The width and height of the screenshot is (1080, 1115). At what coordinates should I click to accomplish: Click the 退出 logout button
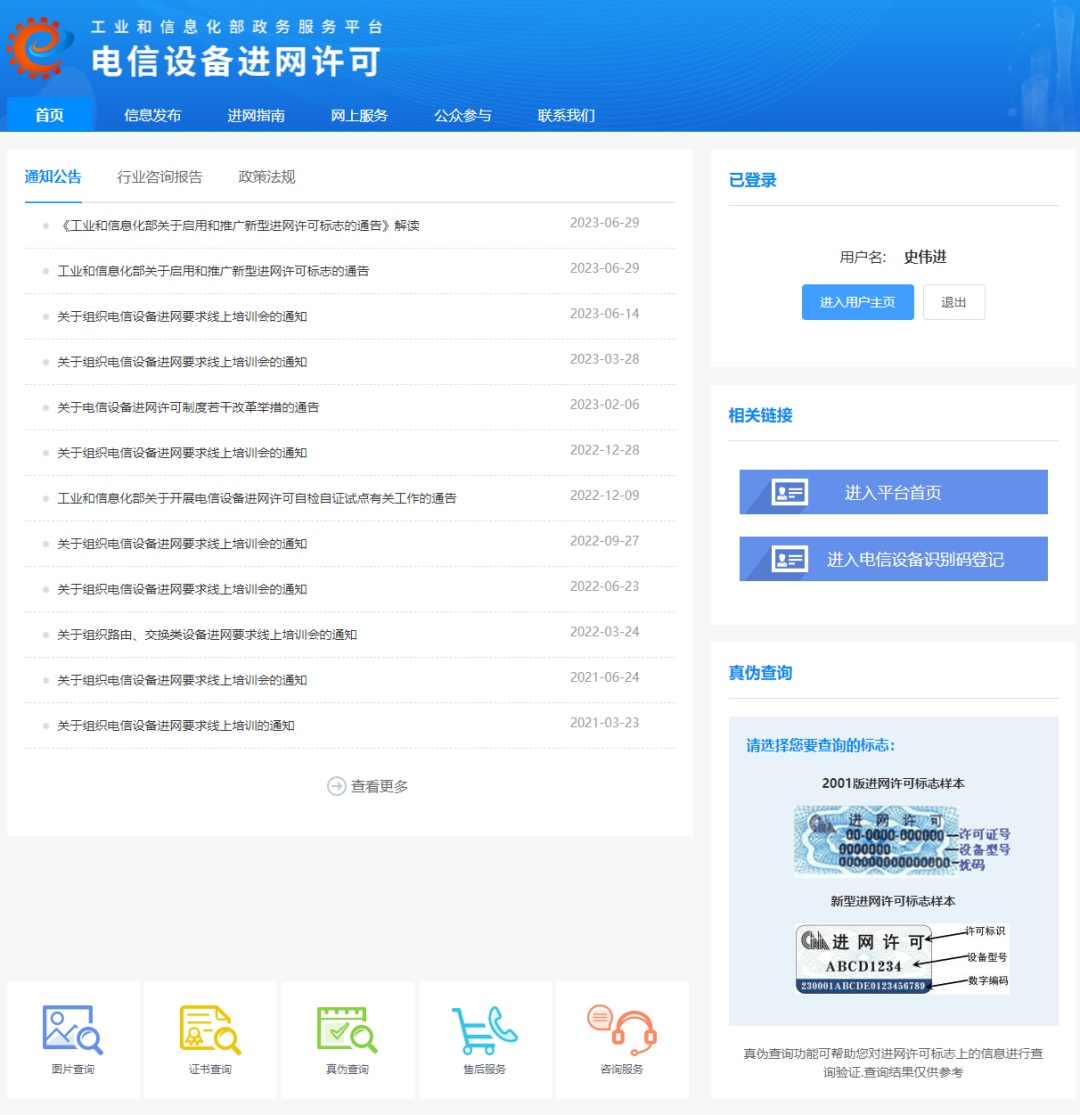953,302
